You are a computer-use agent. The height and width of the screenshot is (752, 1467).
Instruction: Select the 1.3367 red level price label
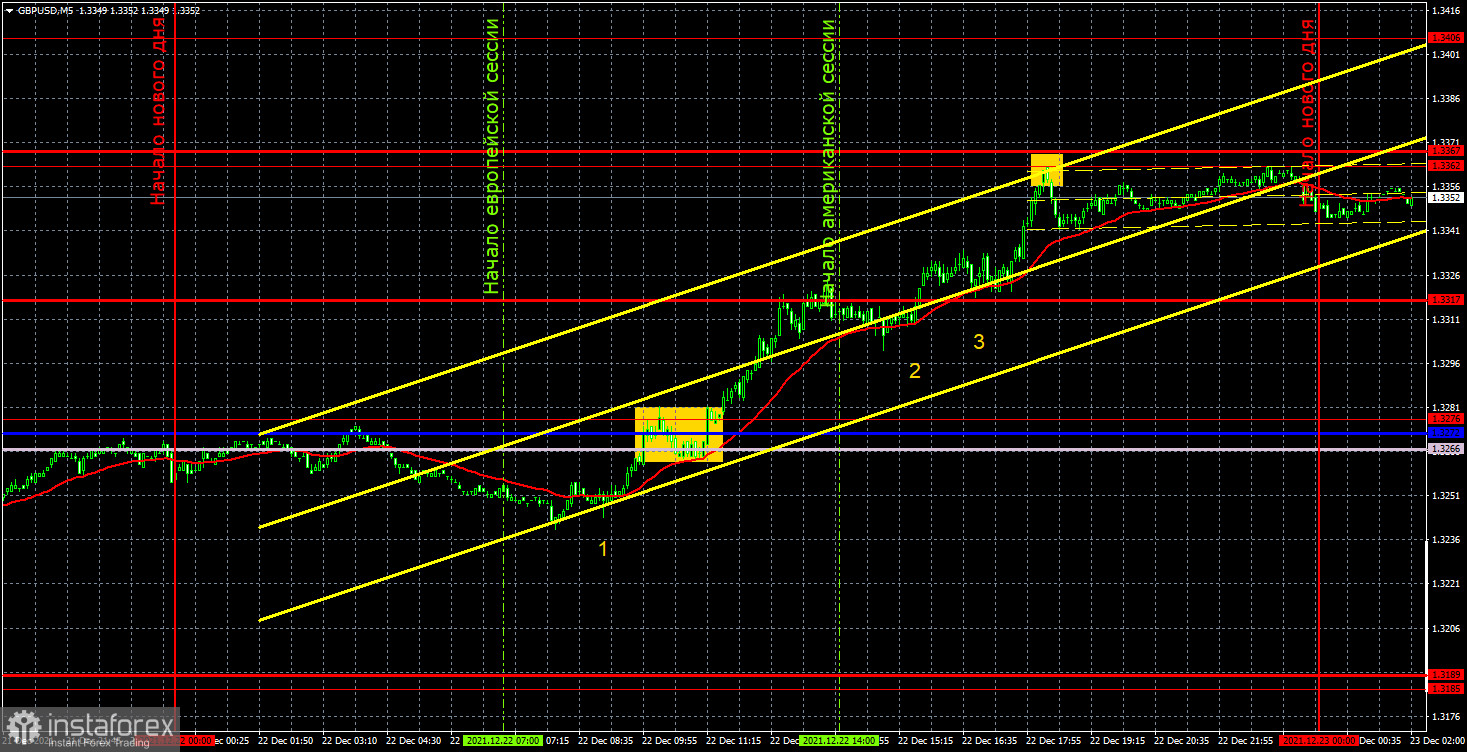tap(1446, 152)
